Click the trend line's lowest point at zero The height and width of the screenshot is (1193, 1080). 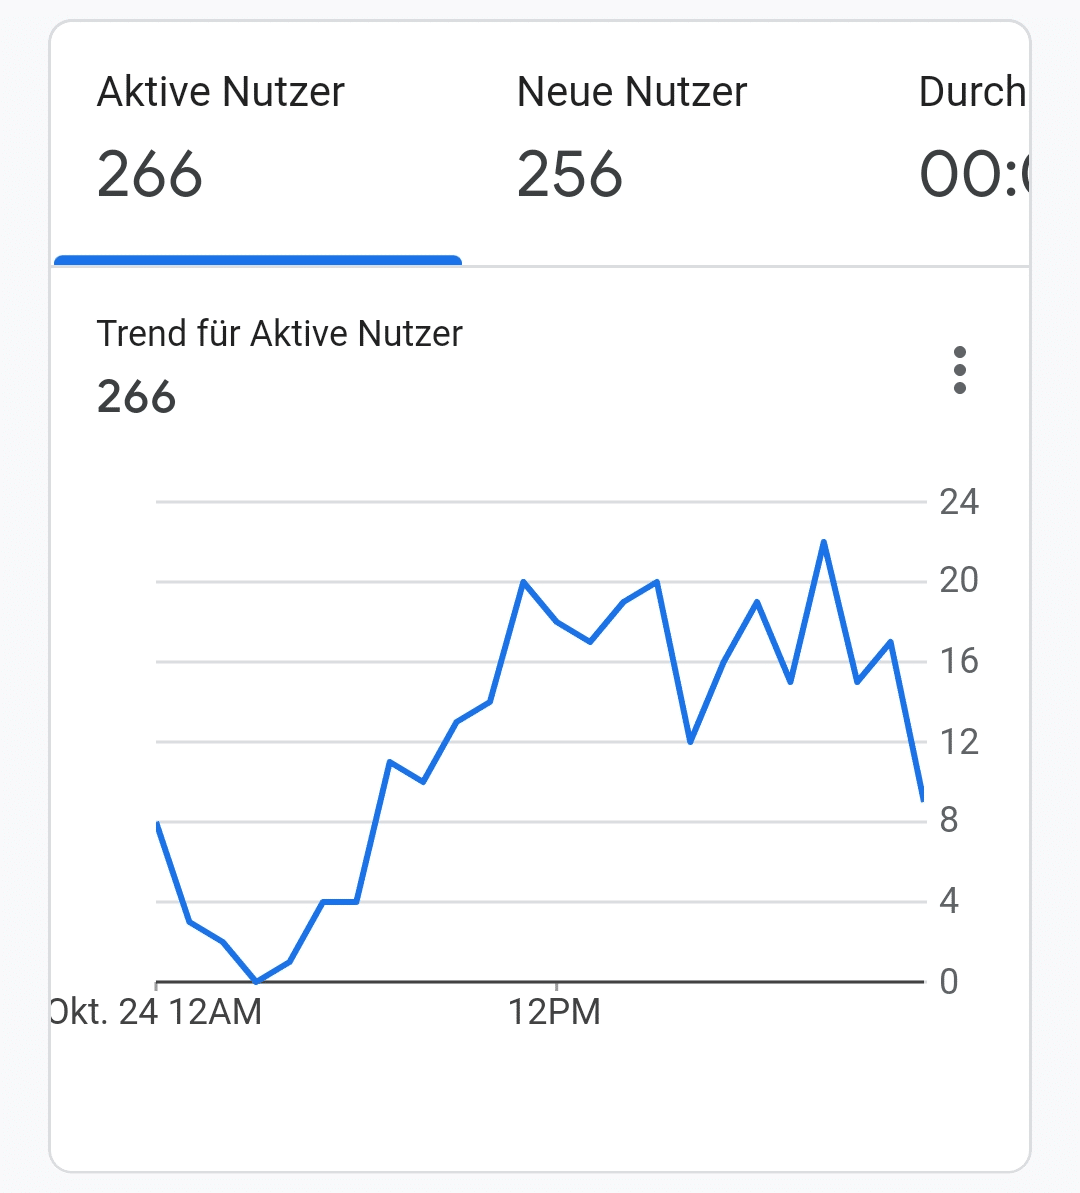click(x=256, y=981)
